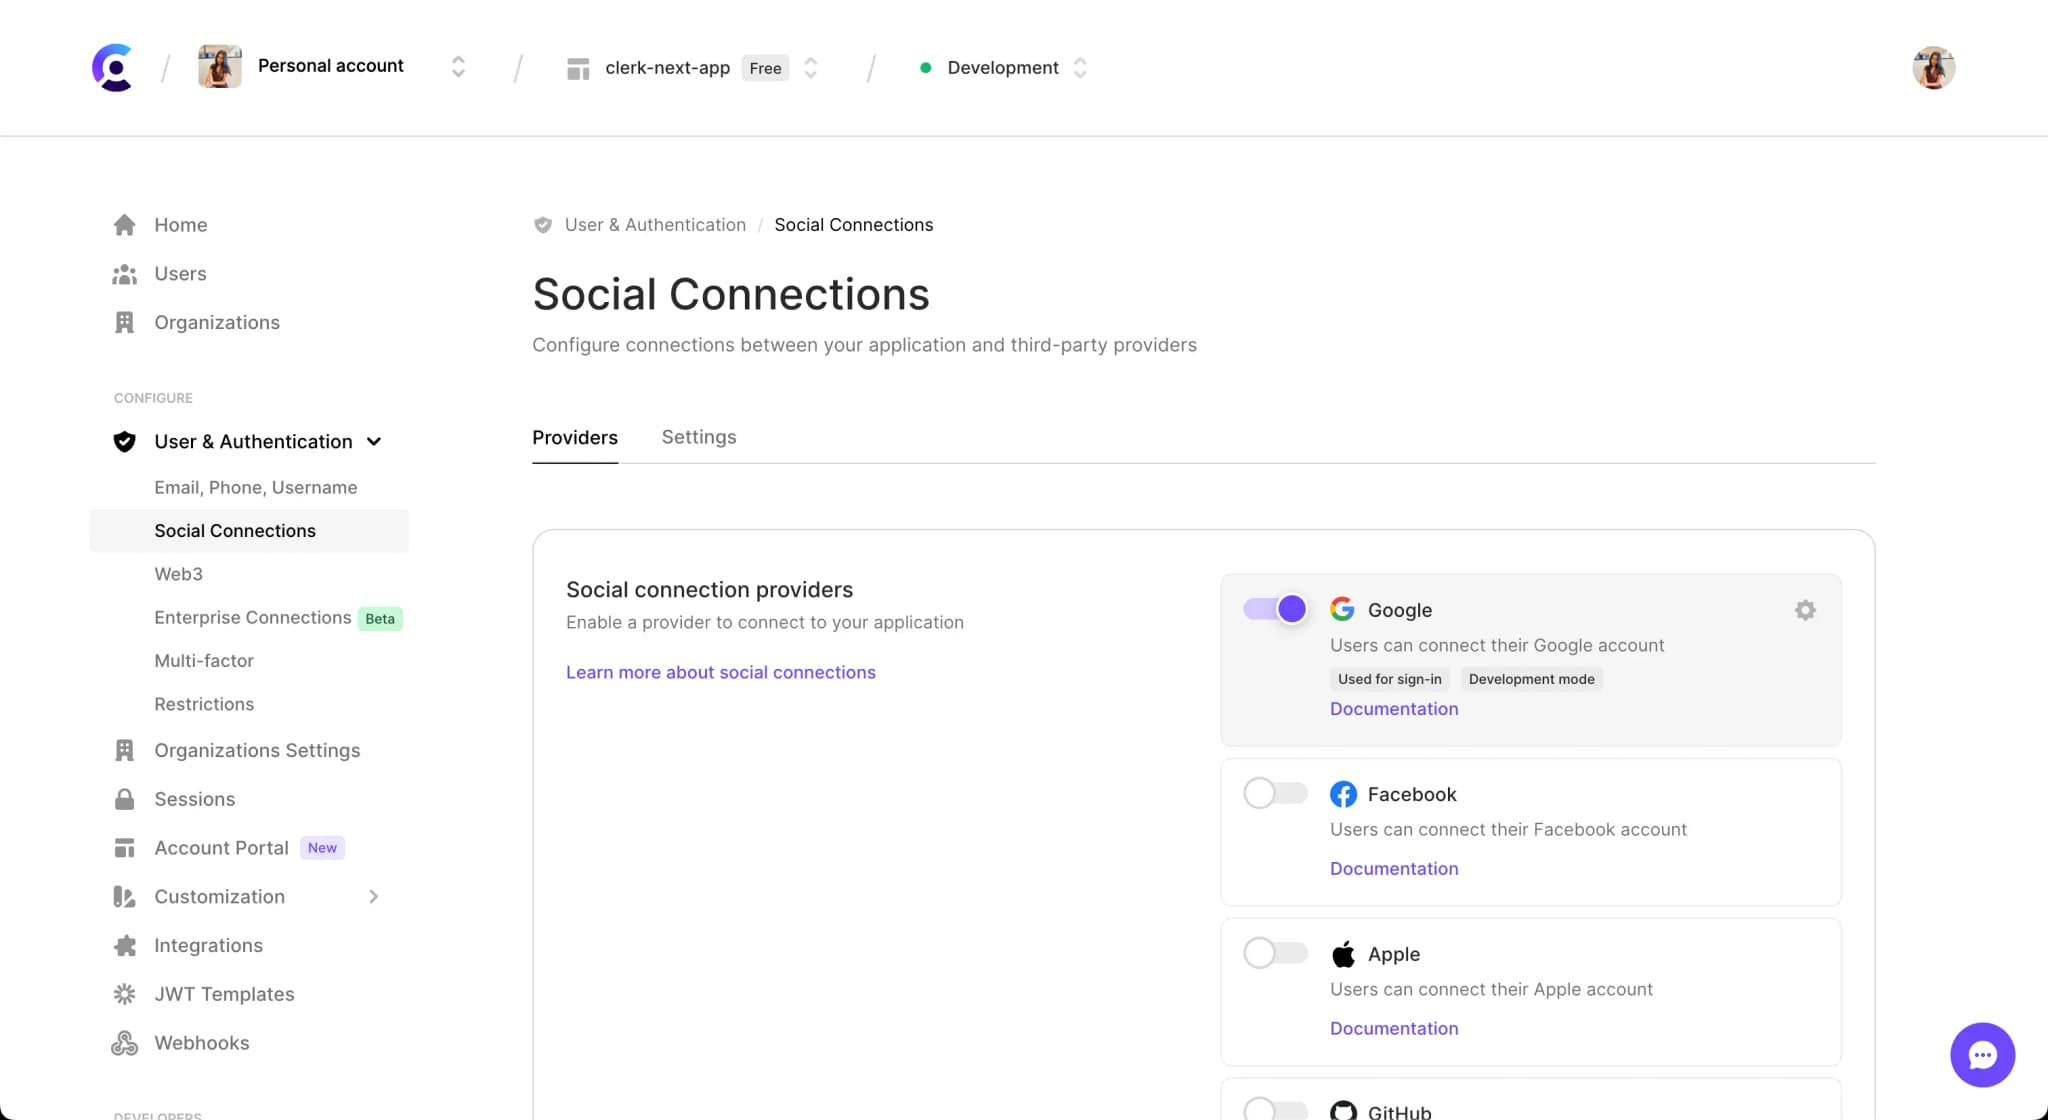Click the Clerk logo icon top left
The height and width of the screenshot is (1120, 2048).
pos(112,66)
